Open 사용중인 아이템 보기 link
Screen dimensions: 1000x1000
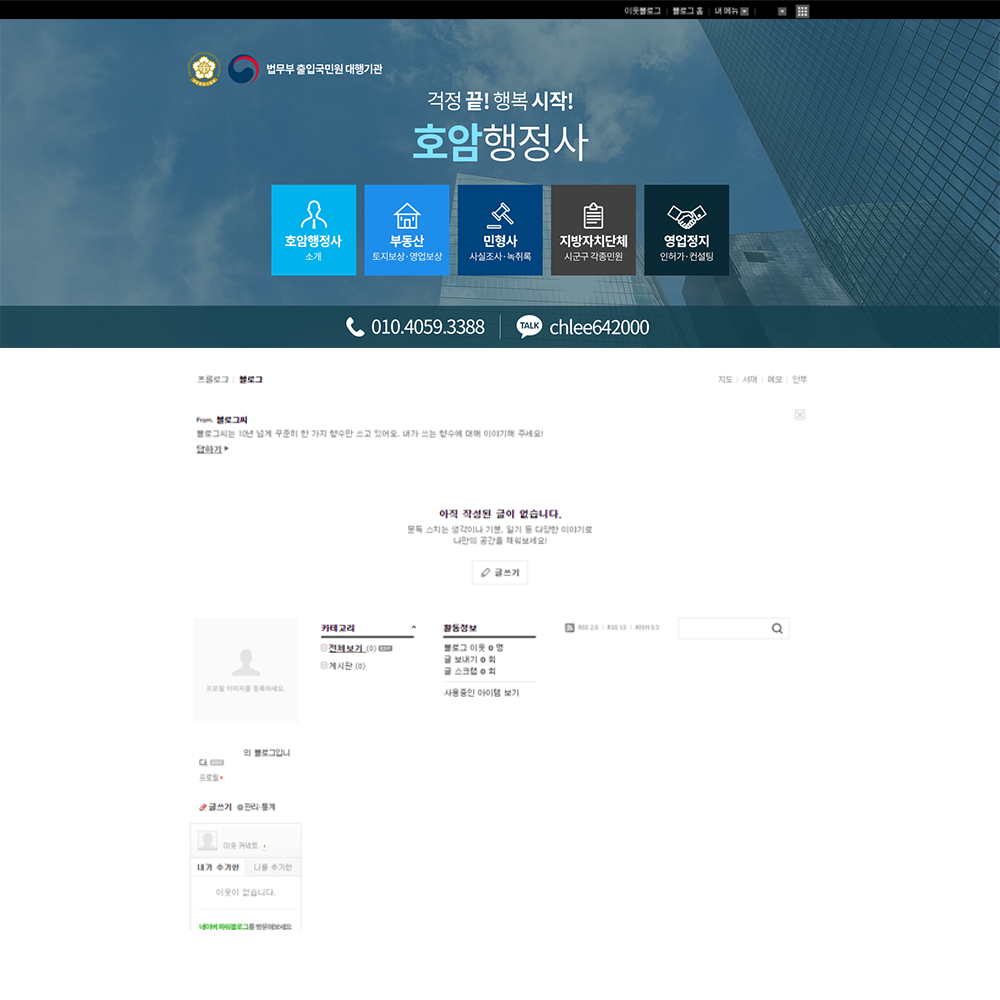click(481, 692)
